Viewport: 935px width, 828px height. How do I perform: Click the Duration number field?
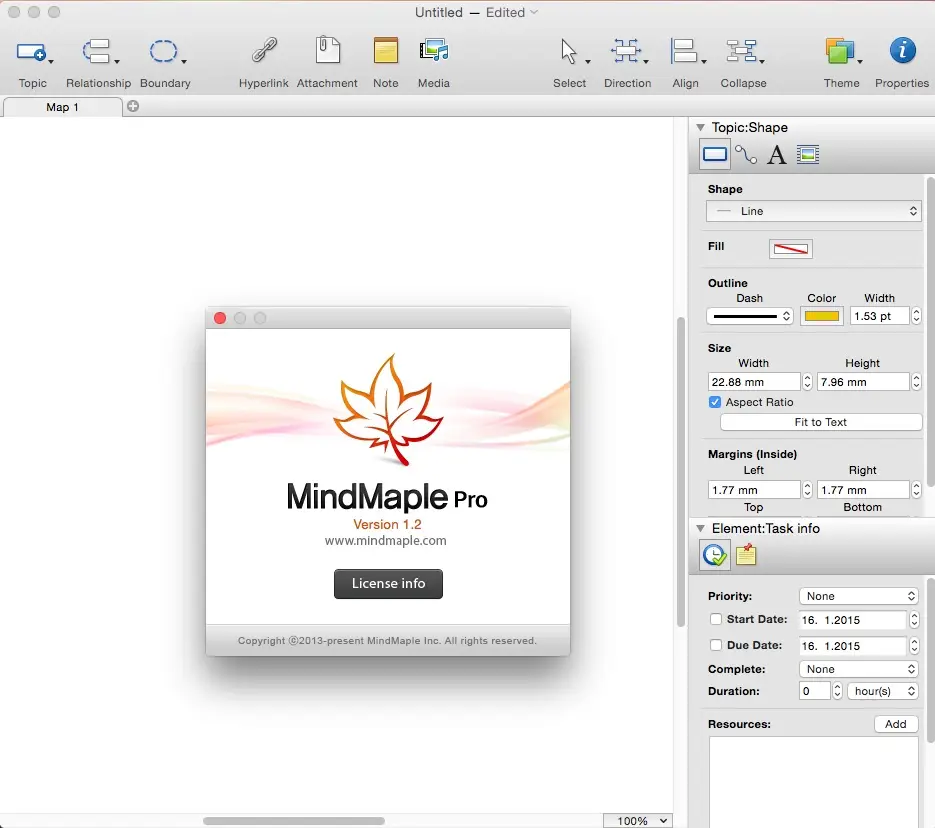[814, 691]
